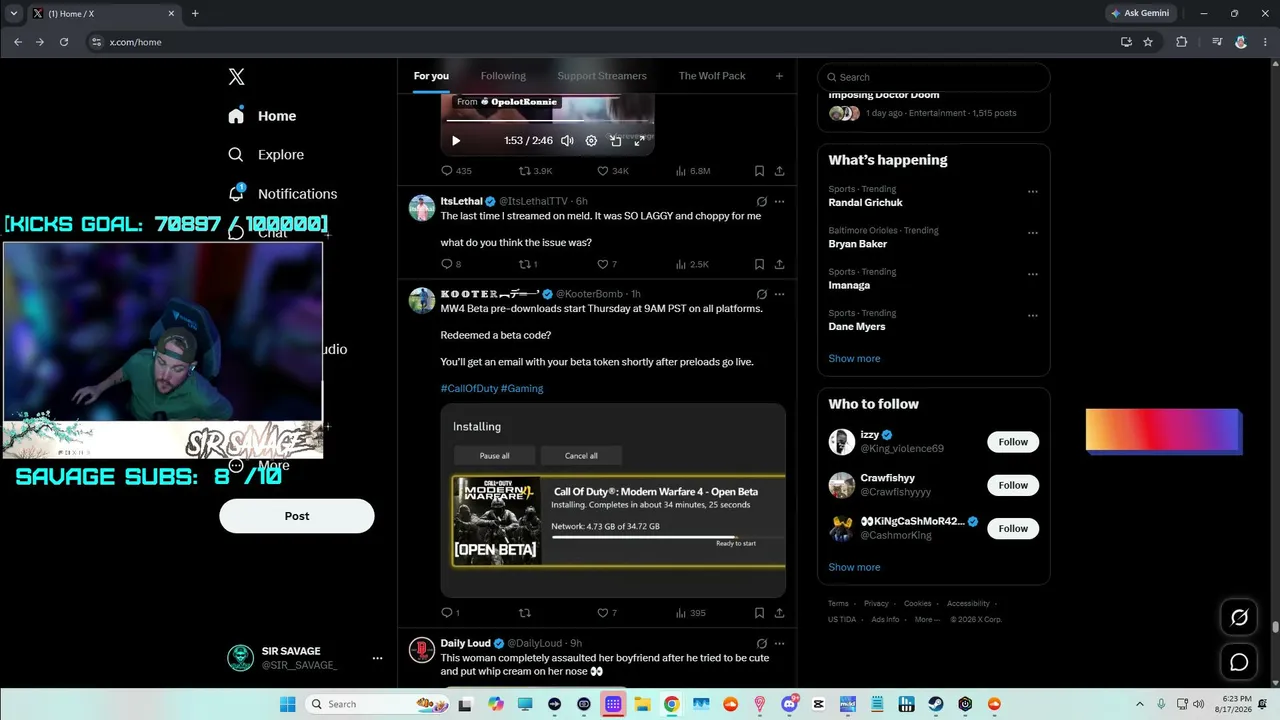Click the X search input field
1280x720 pixels.
tap(934, 77)
